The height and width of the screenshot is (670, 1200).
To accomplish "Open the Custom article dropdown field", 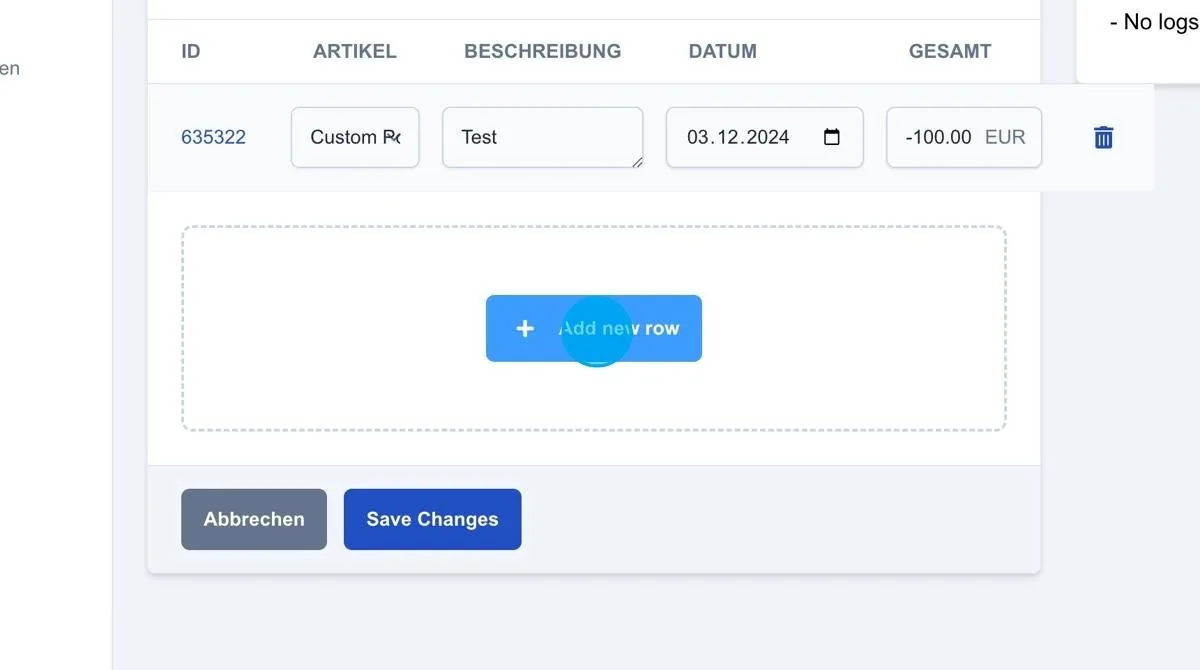I will pos(355,137).
